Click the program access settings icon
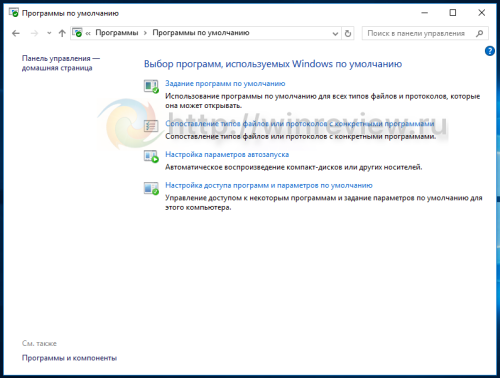500x378 pixels. [x=151, y=188]
